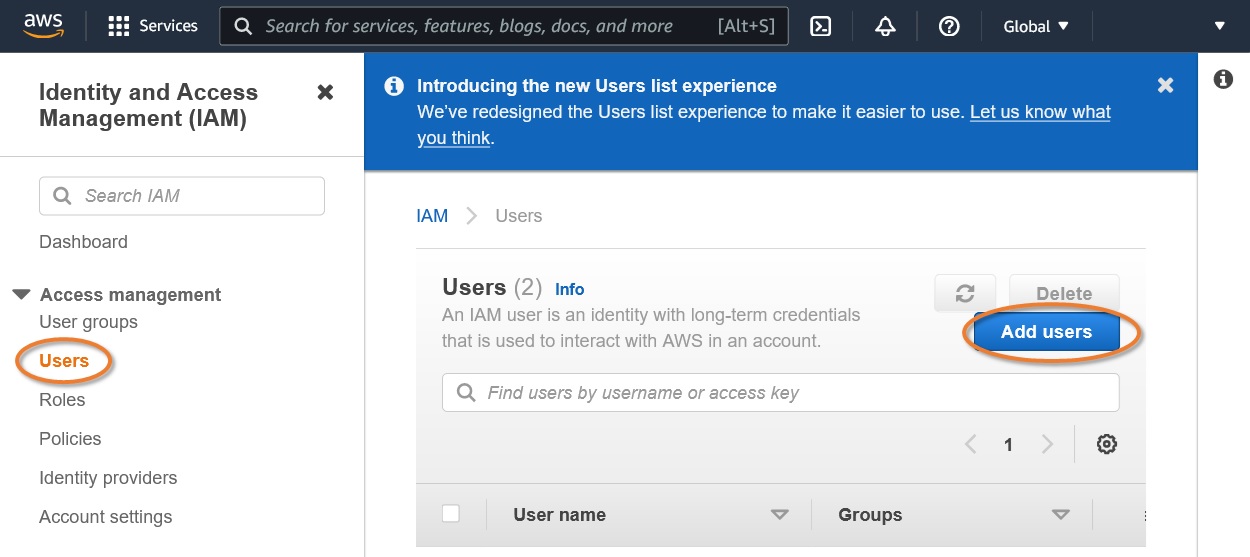
Task: Go to the next page arrow
Action: coord(1047,445)
